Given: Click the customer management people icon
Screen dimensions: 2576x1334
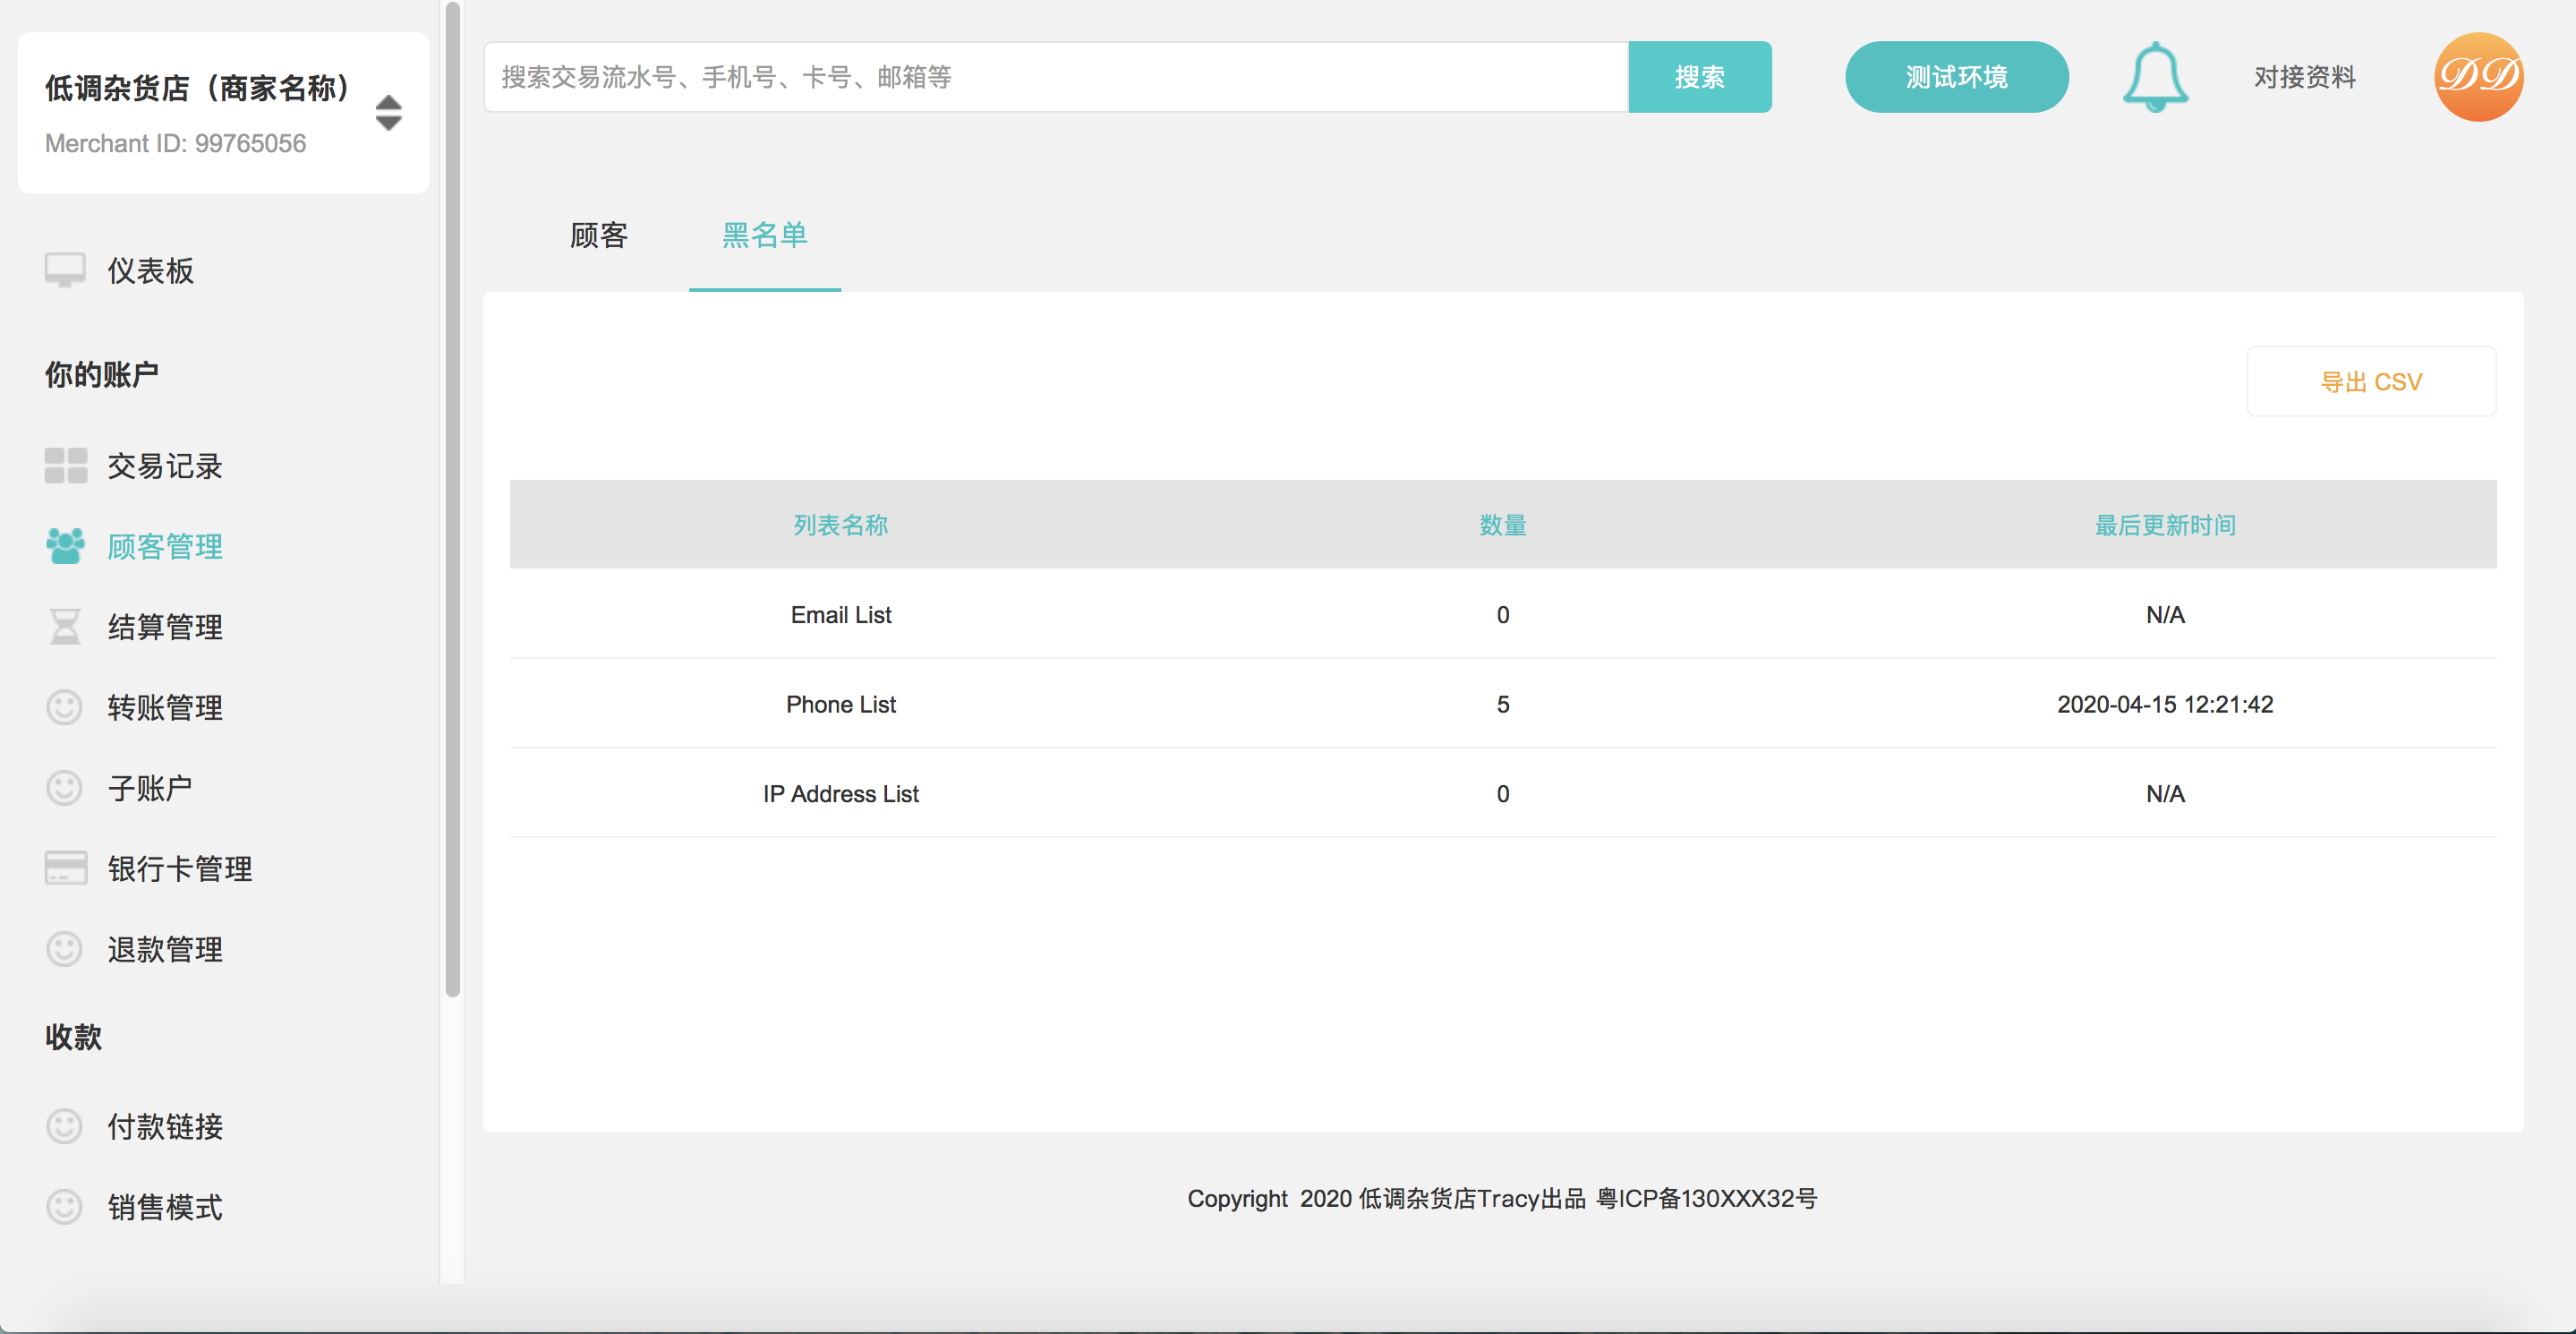Looking at the screenshot, I should (x=66, y=546).
